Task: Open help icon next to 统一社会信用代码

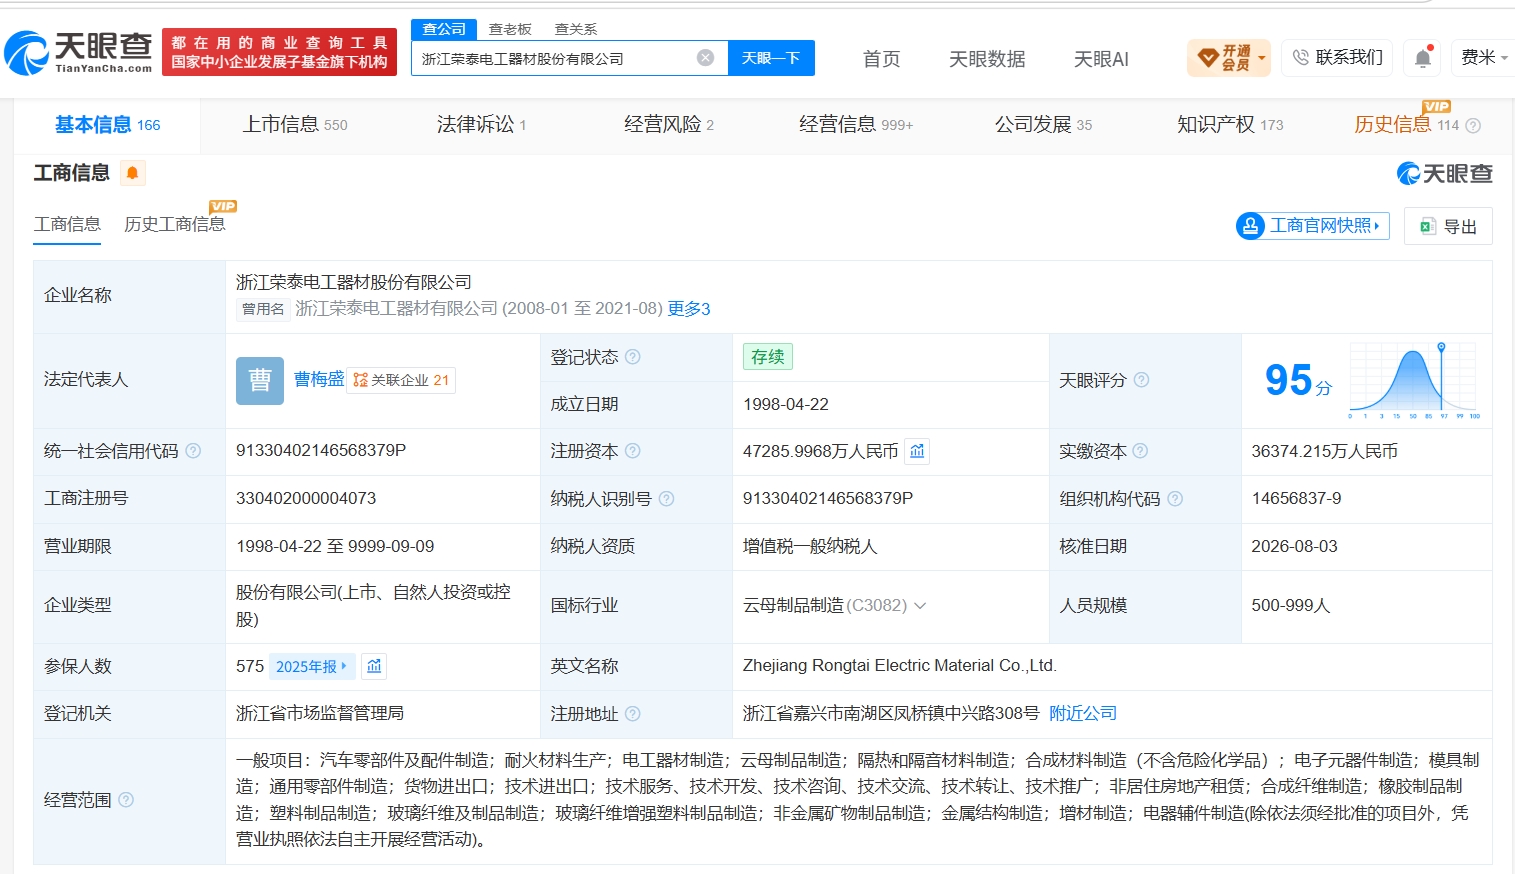Action: coord(193,451)
